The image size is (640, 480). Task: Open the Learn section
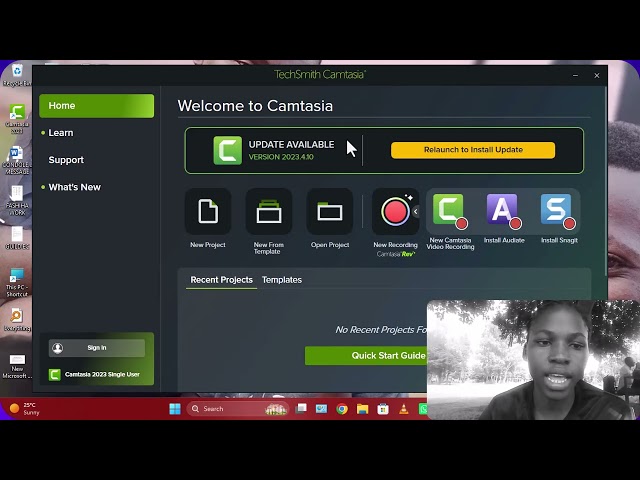coord(61,133)
